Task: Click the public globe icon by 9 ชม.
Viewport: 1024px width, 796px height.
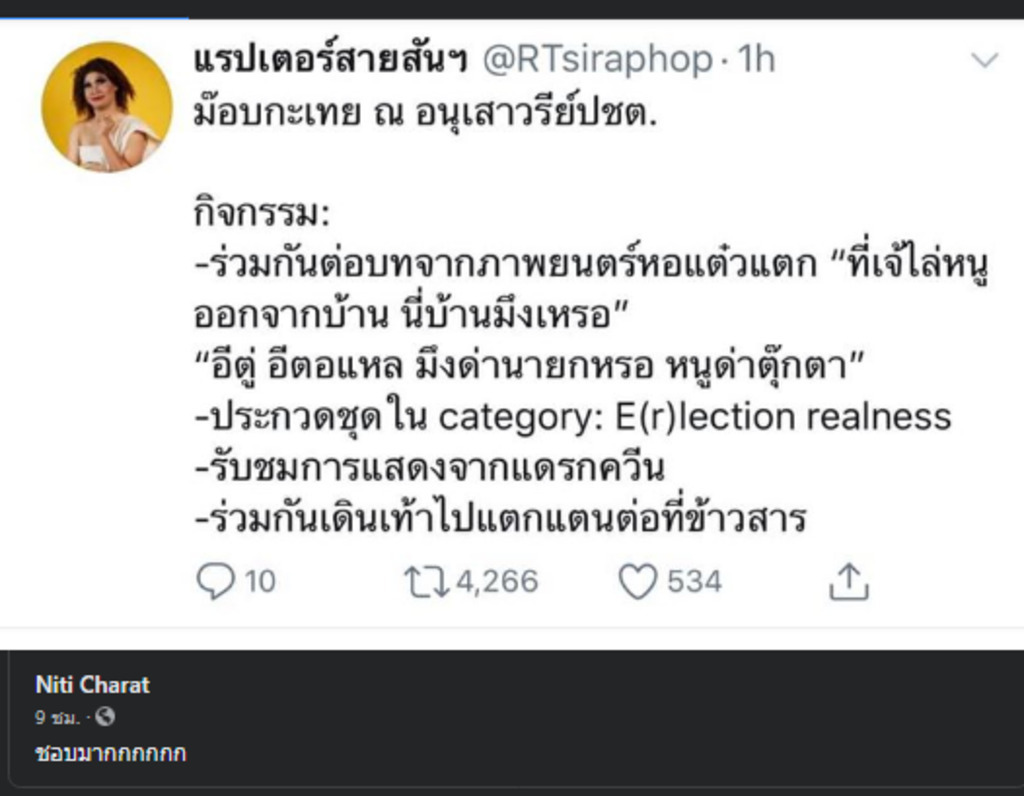Action: coord(106,717)
